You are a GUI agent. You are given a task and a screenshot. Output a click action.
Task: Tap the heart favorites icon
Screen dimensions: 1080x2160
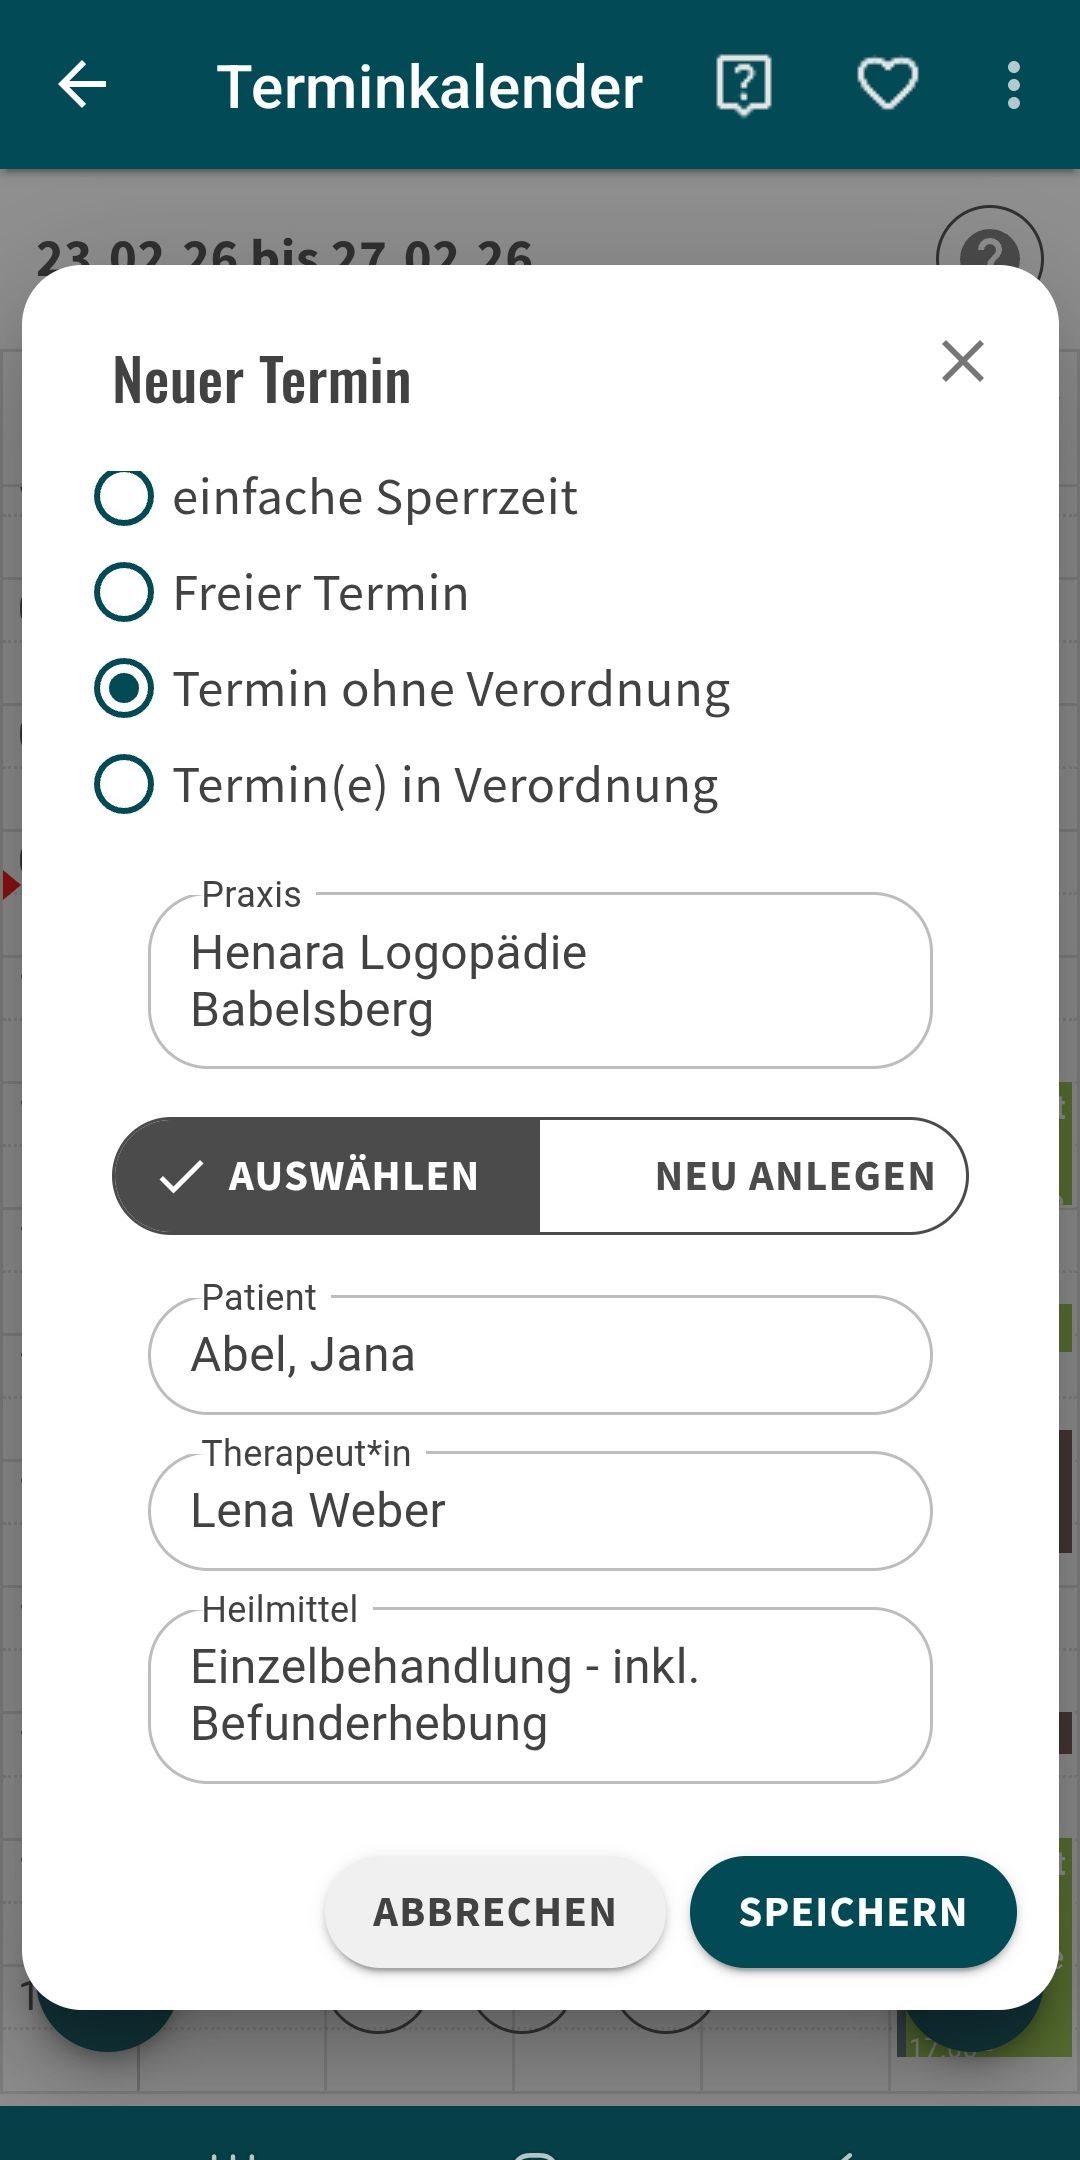888,85
